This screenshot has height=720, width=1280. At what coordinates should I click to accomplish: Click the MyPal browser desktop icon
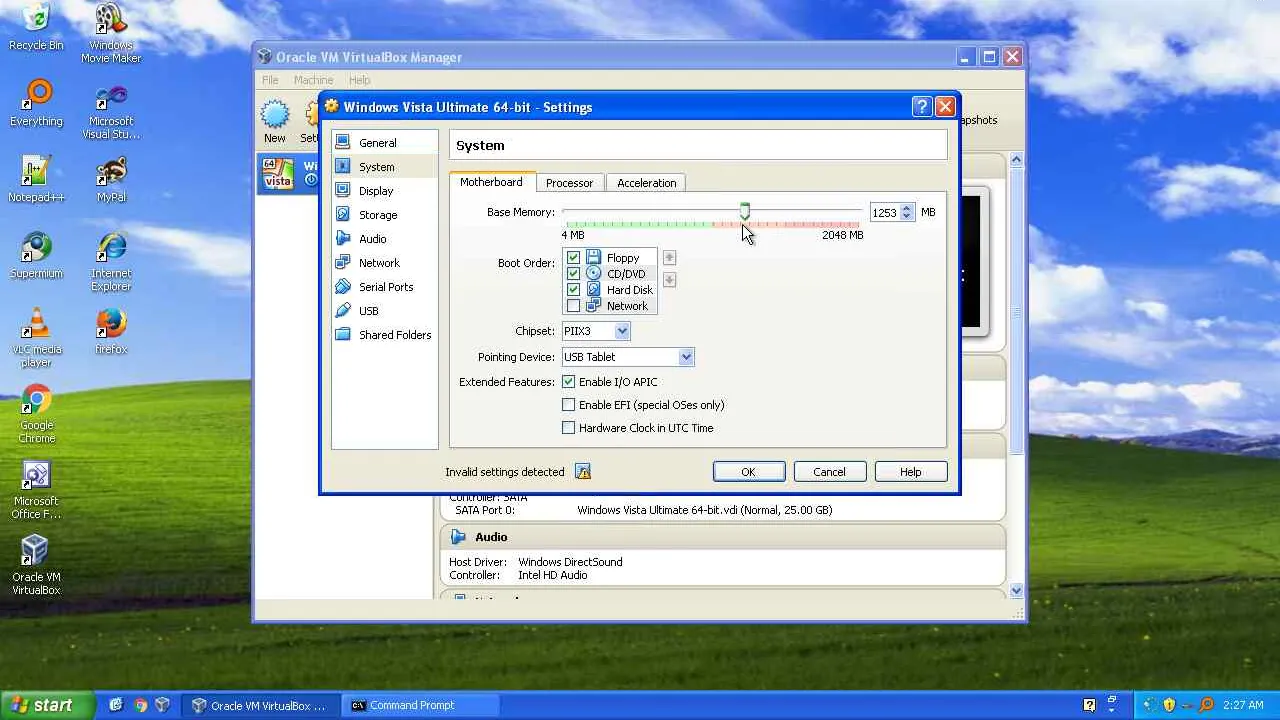[x=111, y=179]
